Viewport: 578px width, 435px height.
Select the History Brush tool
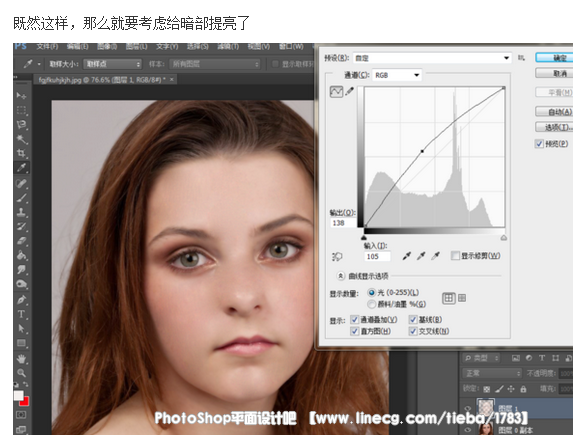pyautogui.click(x=21, y=226)
